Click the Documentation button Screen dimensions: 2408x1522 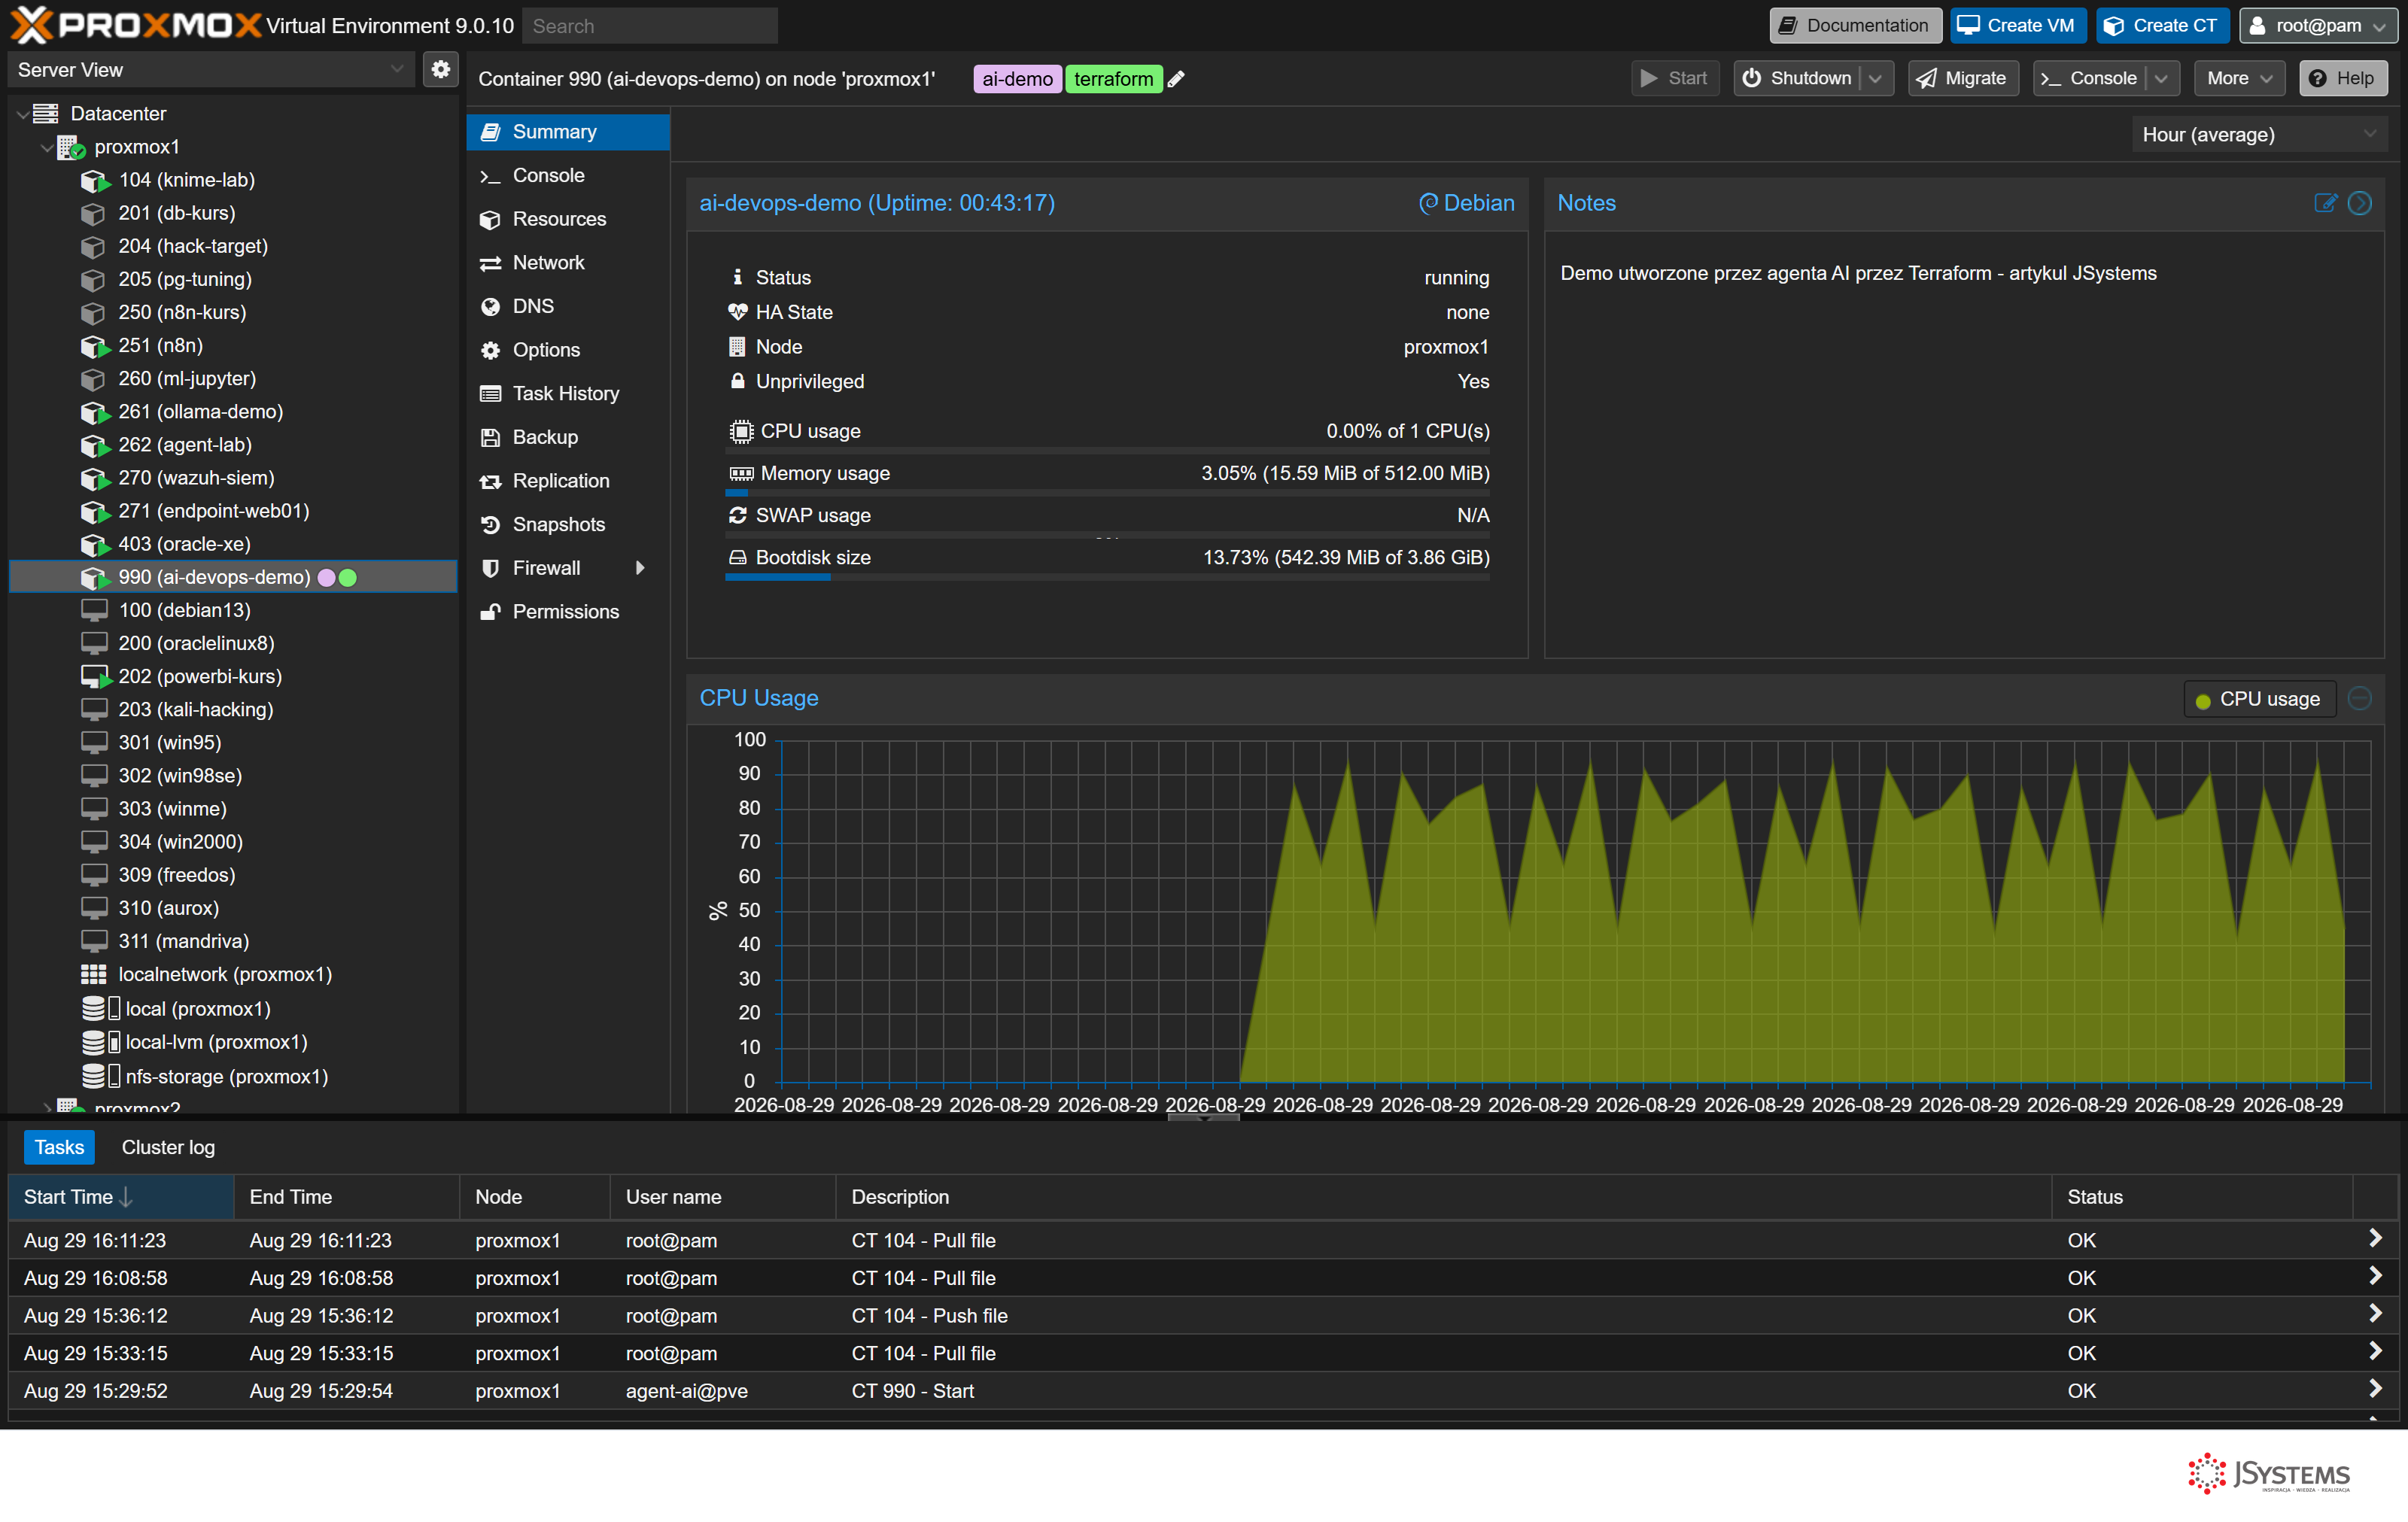(1855, 25)
